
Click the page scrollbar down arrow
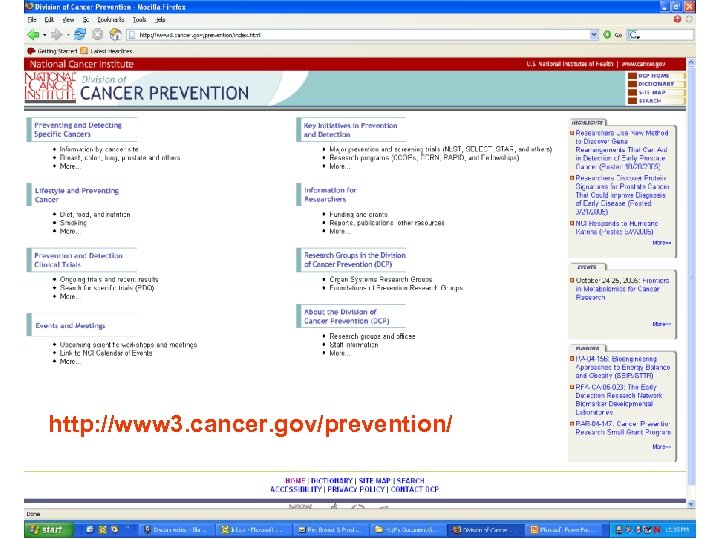click(691, 504)
